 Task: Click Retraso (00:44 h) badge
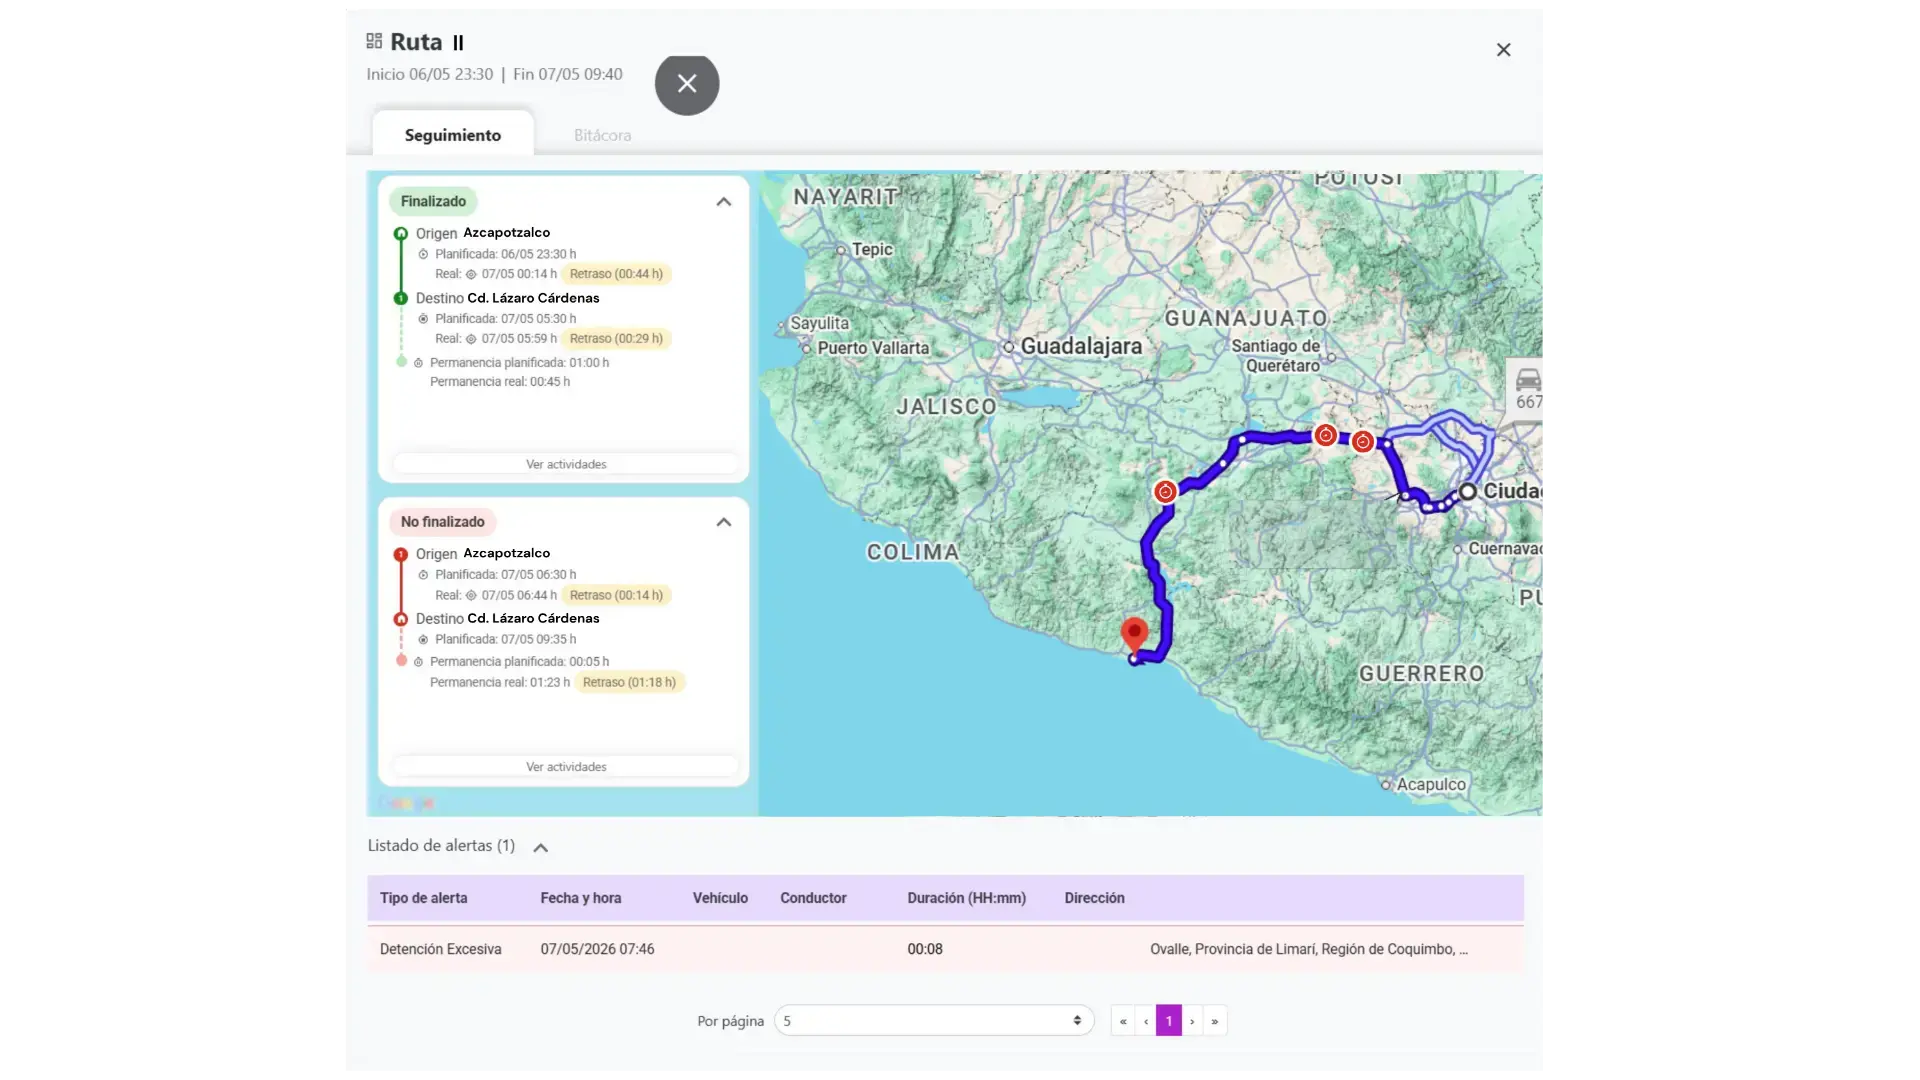point(616,274)
